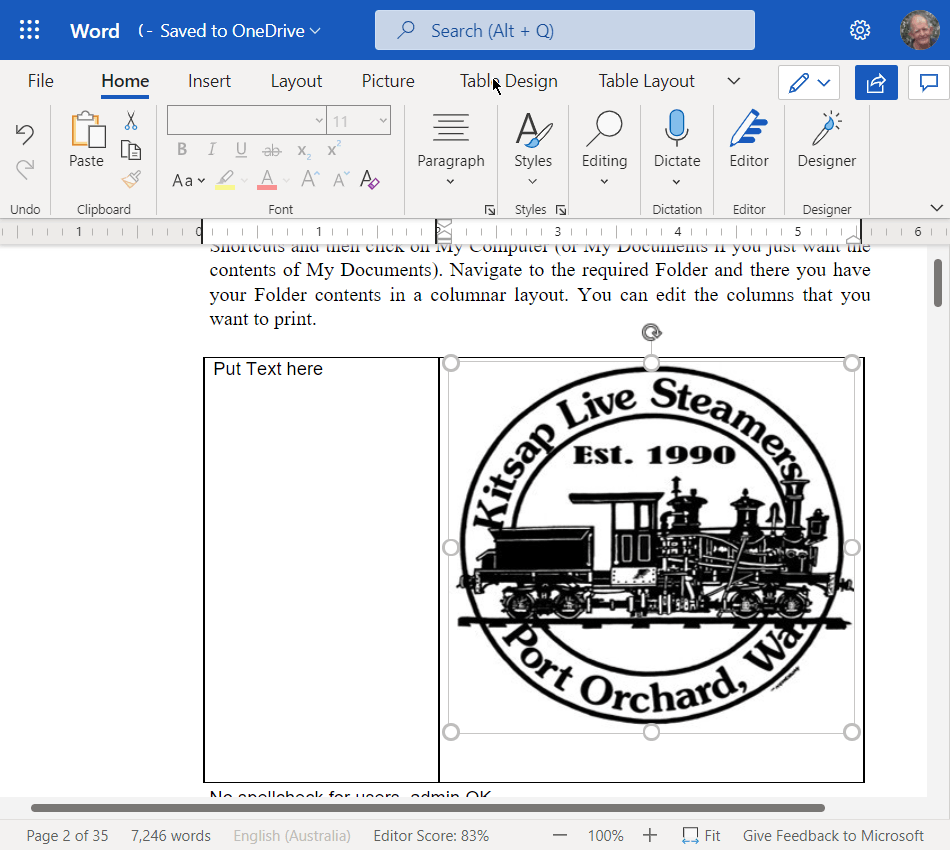Image resolution: width=950 pixels, height=850 pixels.
Task: Click the Undo arrow icon
Action: 25,134
